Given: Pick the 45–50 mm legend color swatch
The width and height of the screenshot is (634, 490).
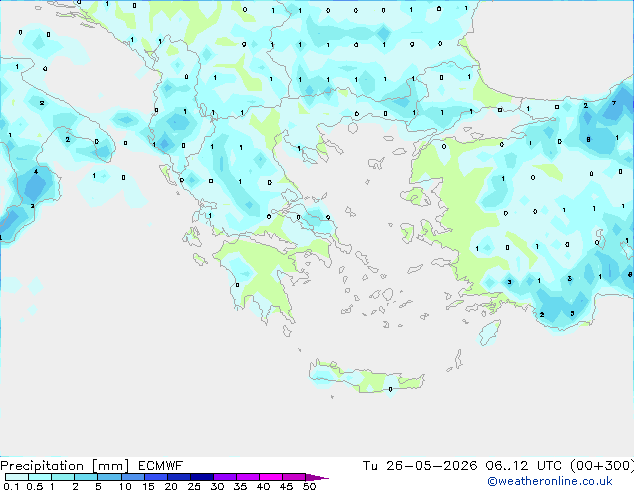Looking at the screenshot, I should click(294, 477).
